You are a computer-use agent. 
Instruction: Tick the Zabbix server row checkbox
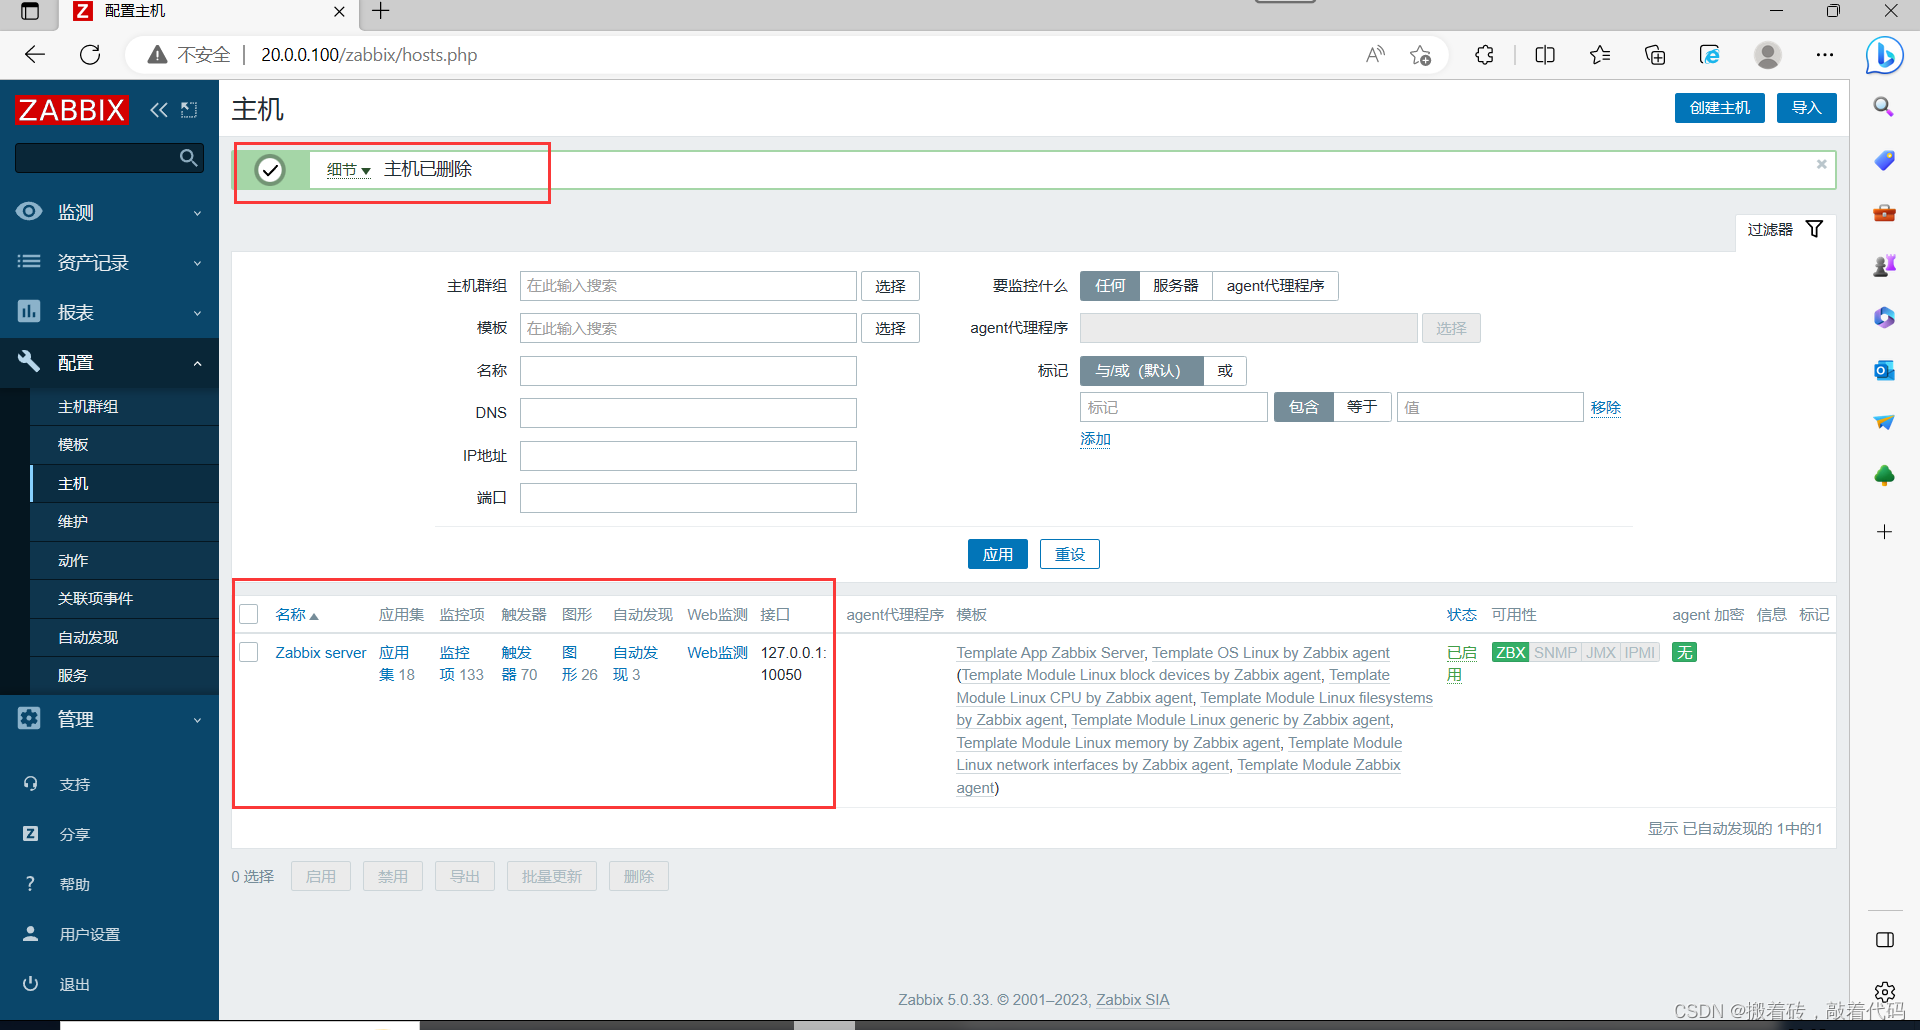[249, 652]
